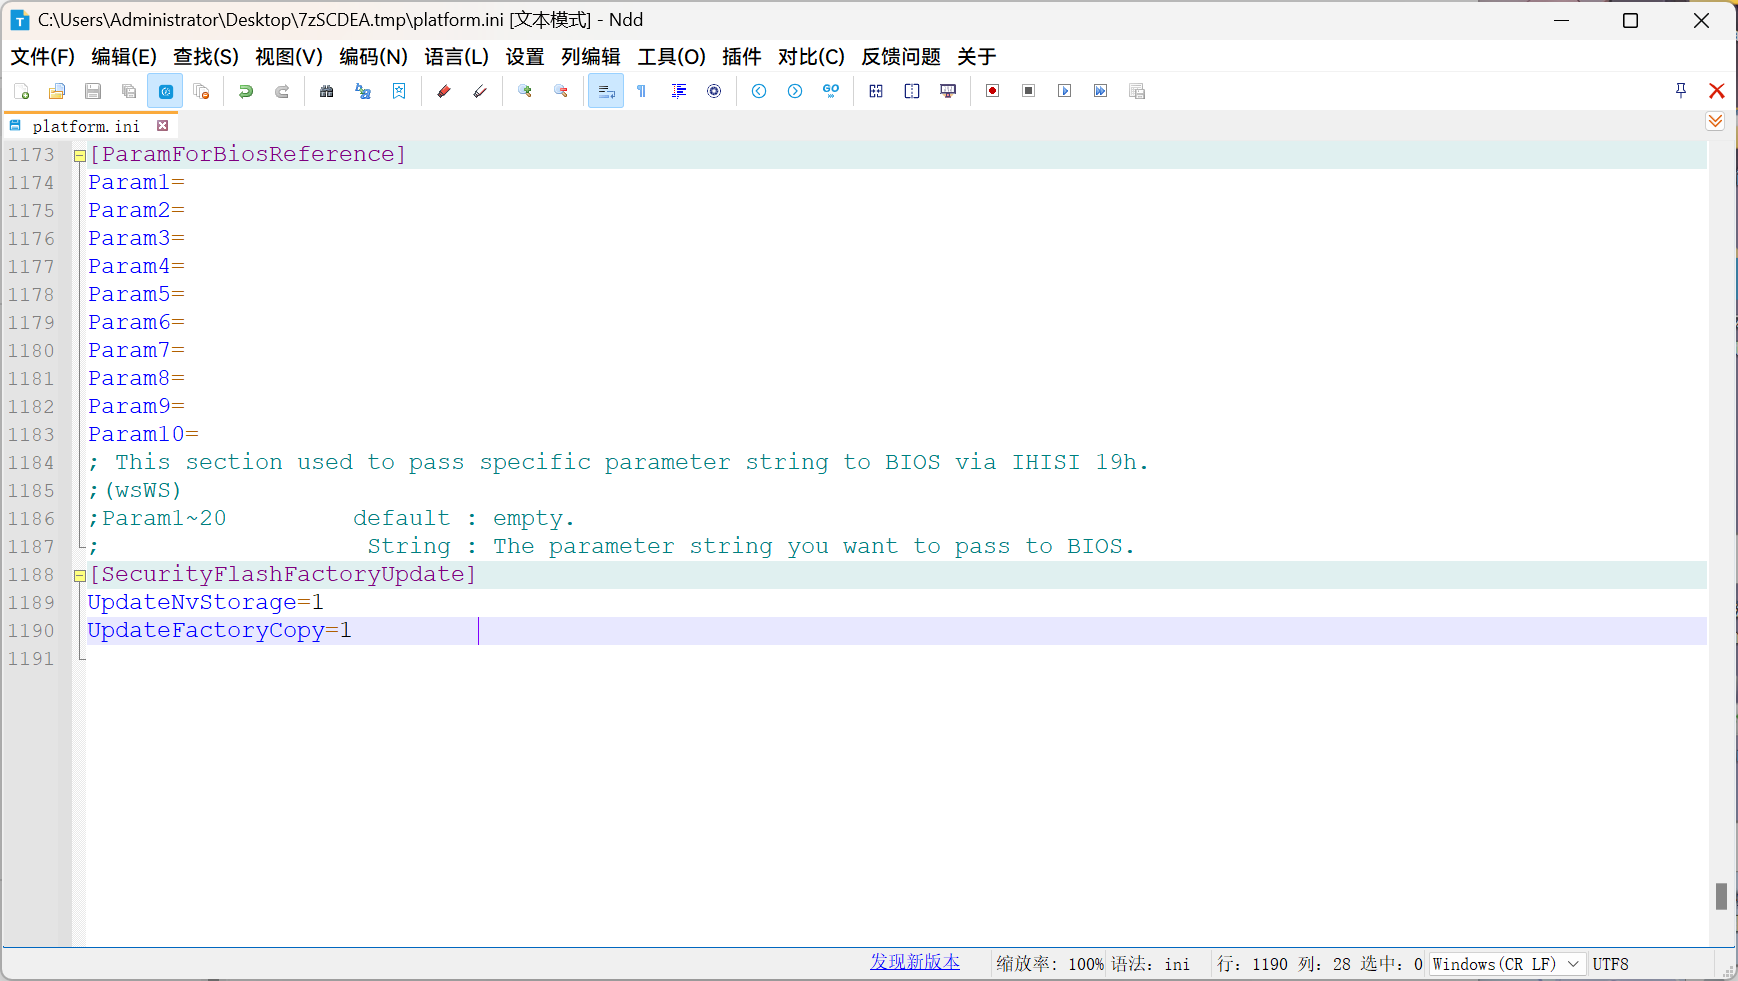
Task: Click the monitor presentation icon
Action: click(x=948, y=91)
